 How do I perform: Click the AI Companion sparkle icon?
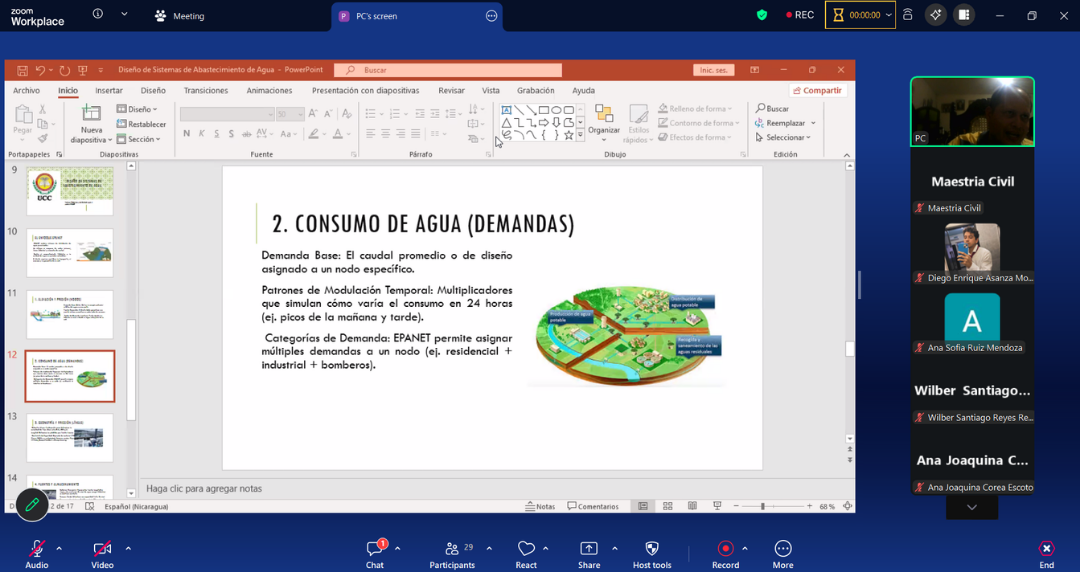click(936, 15)
